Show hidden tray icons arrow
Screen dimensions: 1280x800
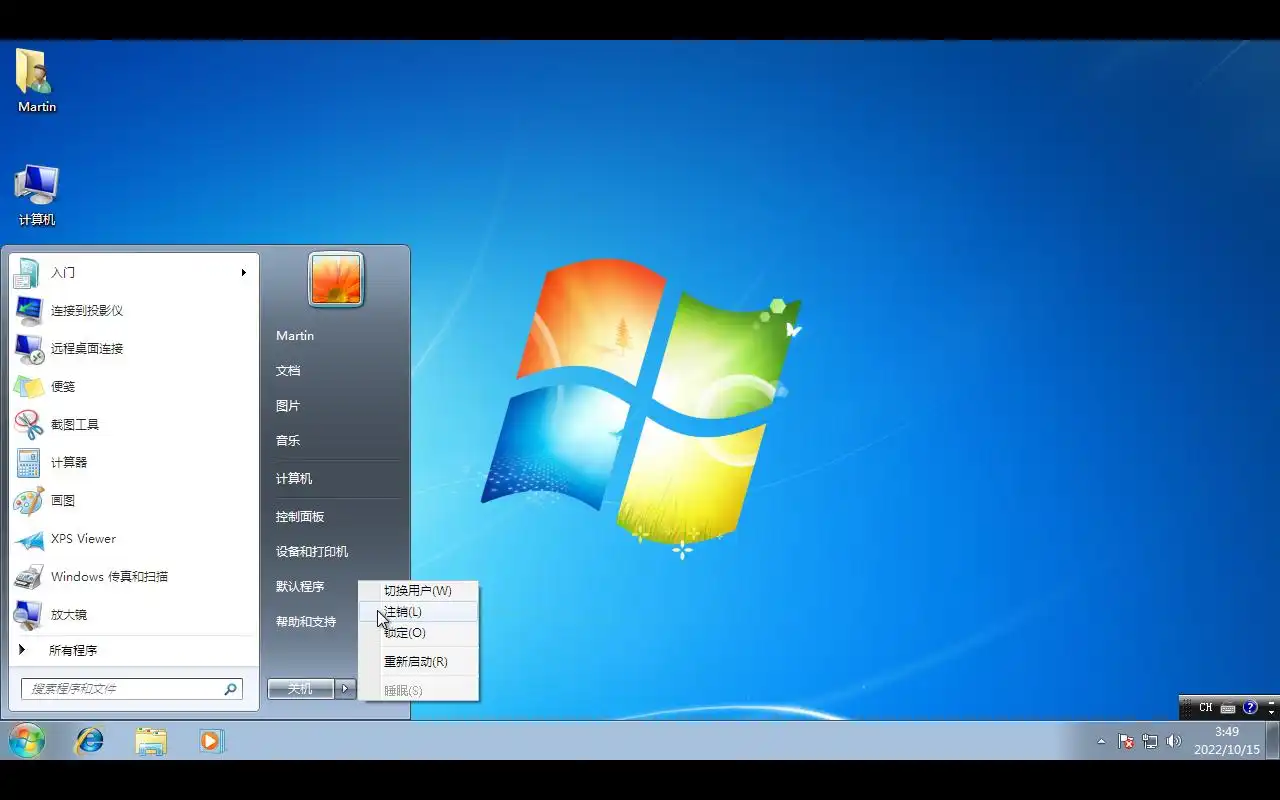[x=1102, y=742]
